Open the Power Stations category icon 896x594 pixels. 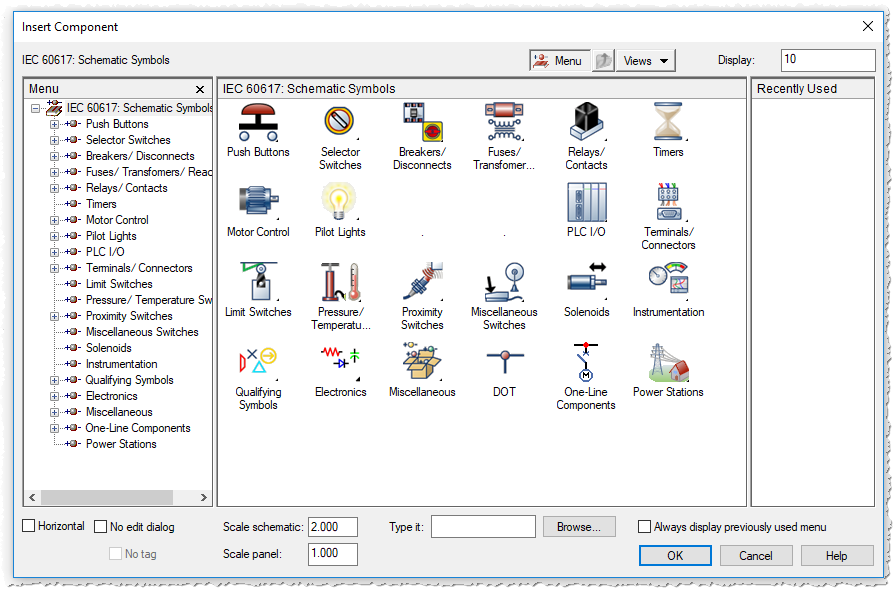(667, 363)
